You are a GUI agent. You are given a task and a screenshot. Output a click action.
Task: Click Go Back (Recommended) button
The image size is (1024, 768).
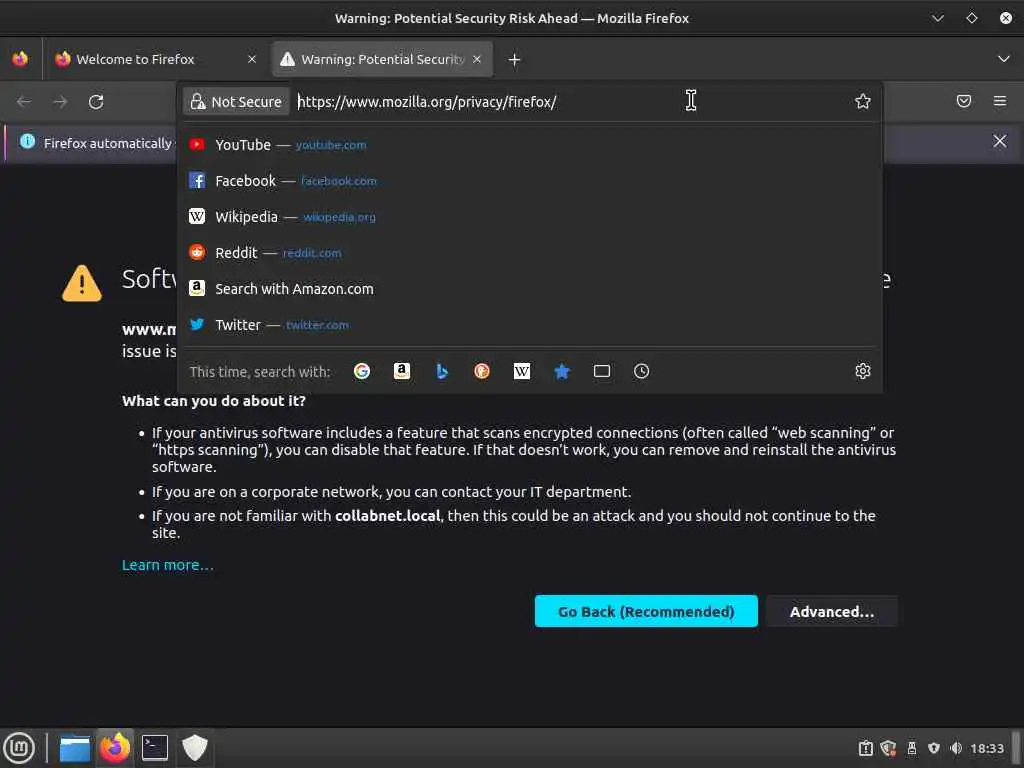tap(646, 612)
